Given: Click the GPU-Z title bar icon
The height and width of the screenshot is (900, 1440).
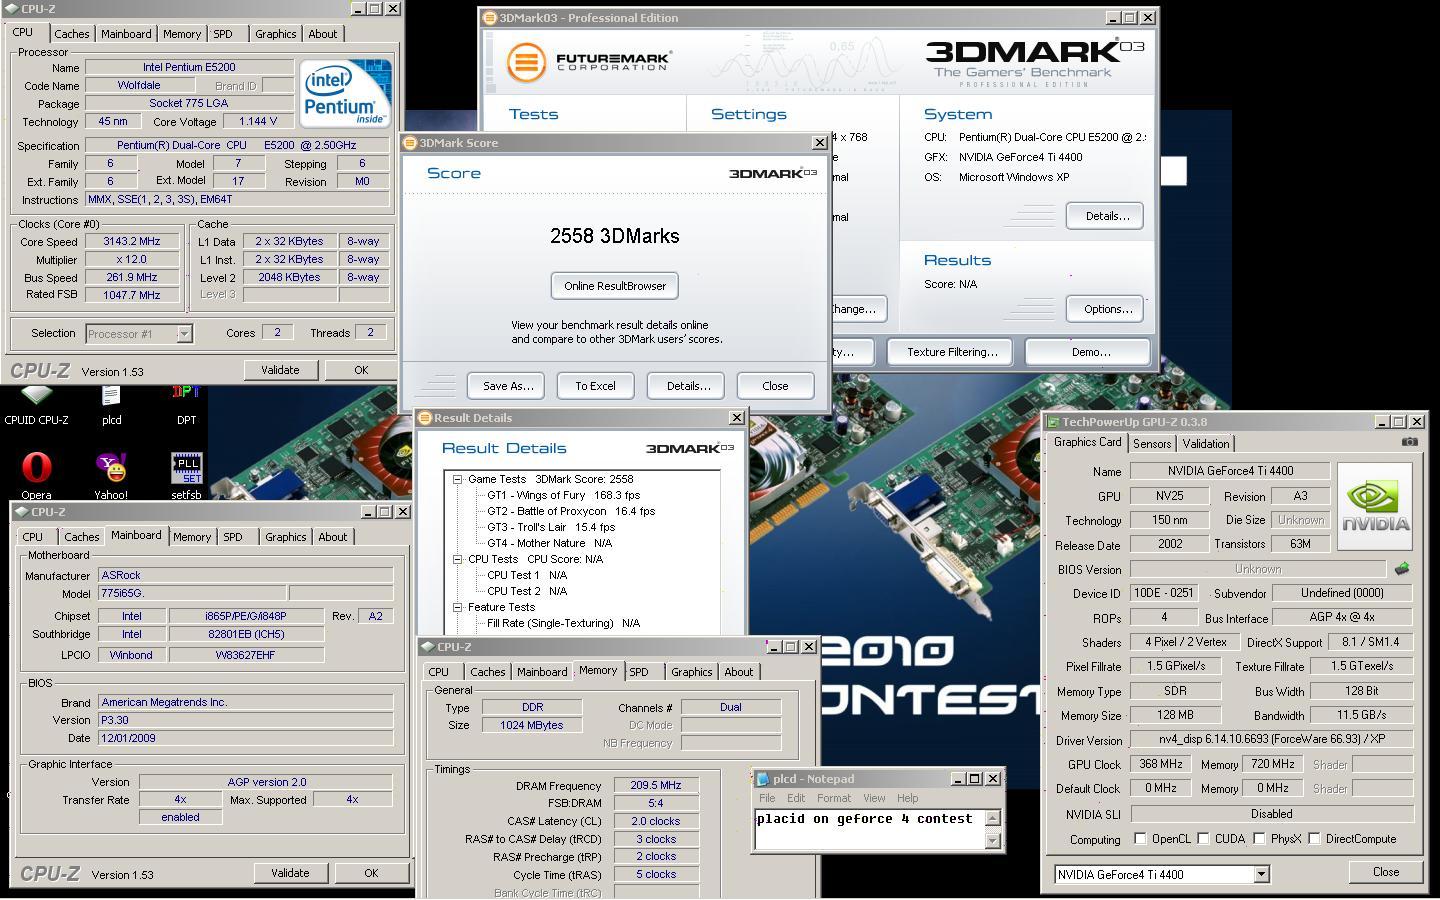Looking at the screenshot, I should tap(1053, 422).
